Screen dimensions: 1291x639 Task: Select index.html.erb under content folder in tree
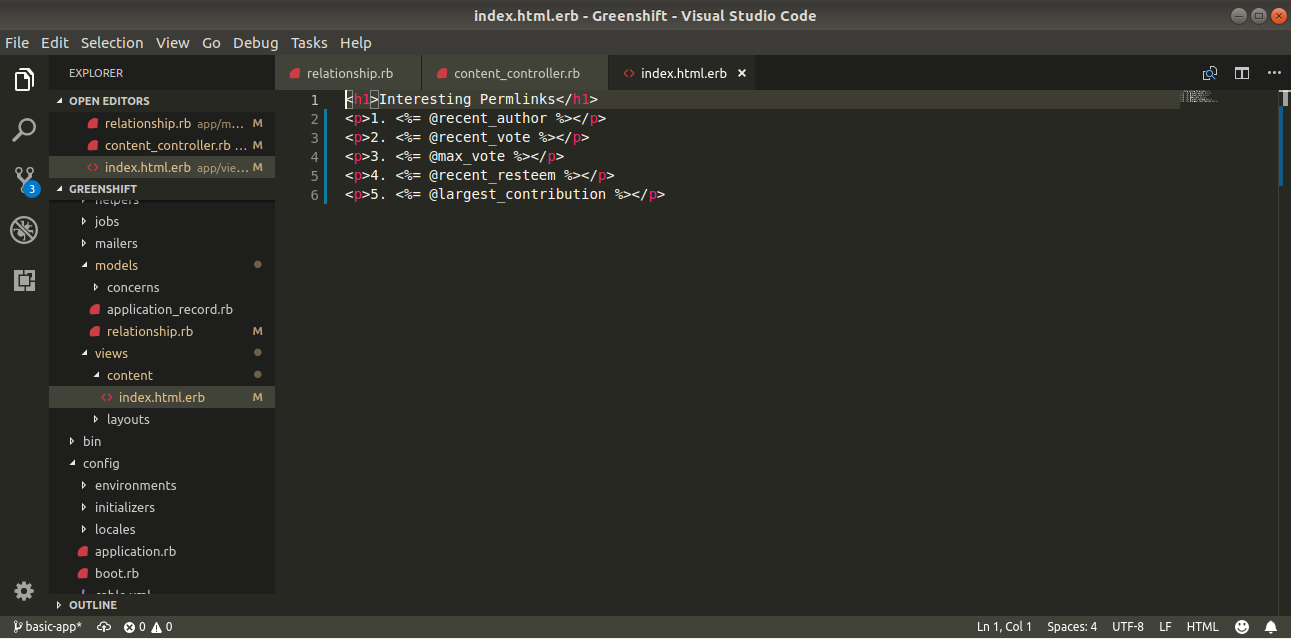pyautogui.click(x=162, y=397)
